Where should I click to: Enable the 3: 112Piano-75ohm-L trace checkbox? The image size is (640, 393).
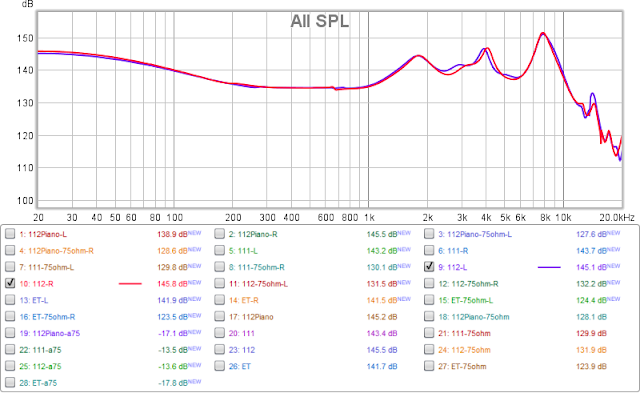click(x=429, y=234)
